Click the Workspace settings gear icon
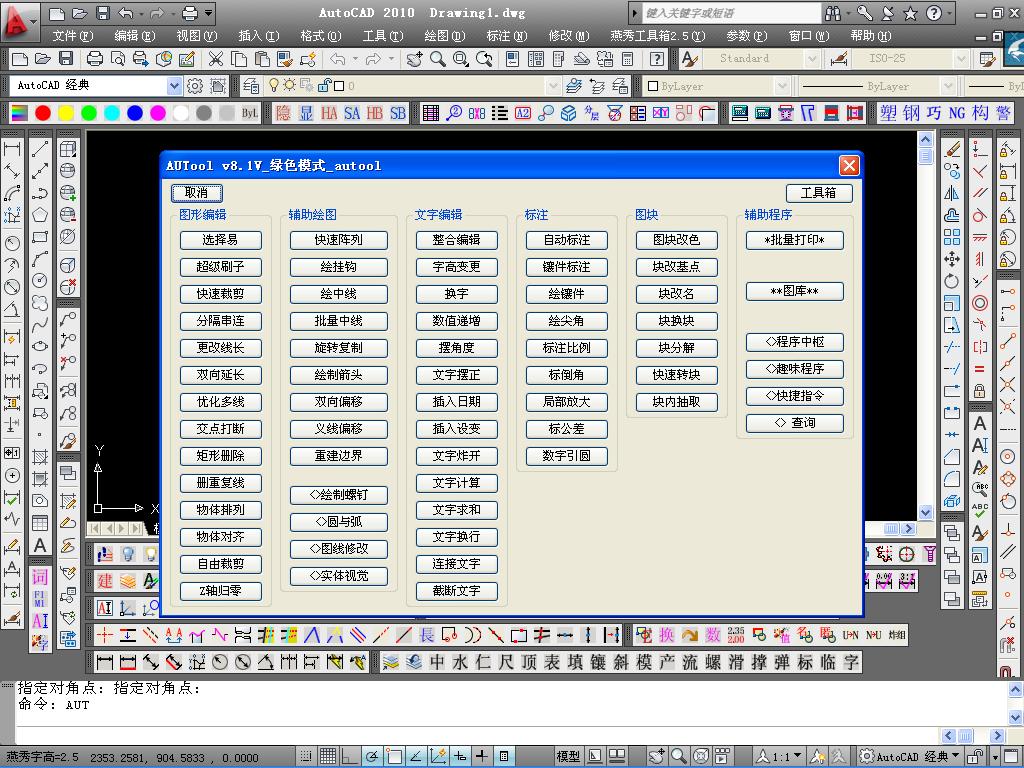This screenshot has width=1024, height=768. coord(195,86)
